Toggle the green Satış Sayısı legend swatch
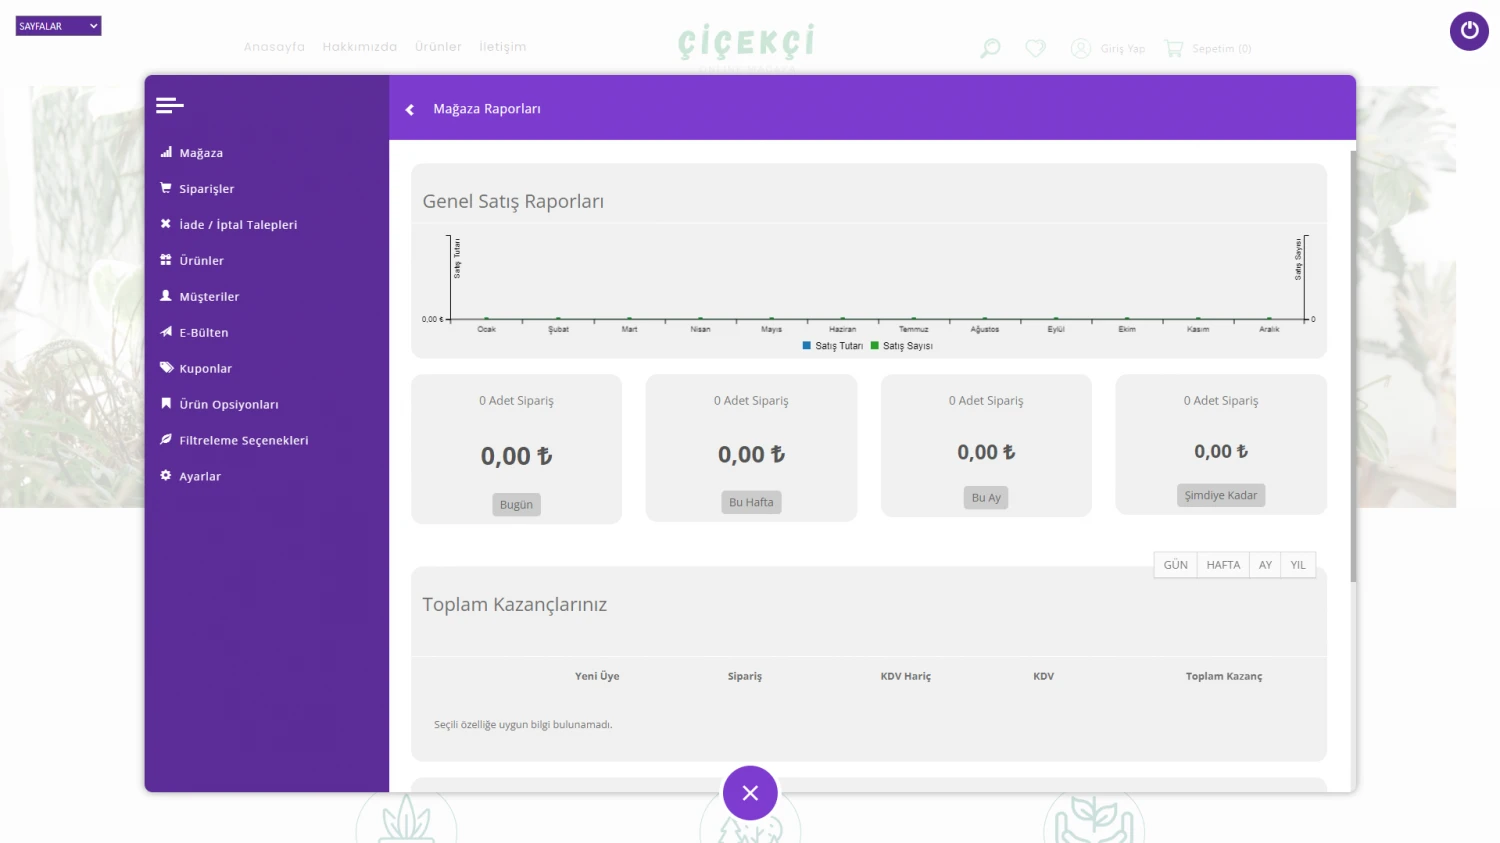This screenshot has height=843, width=1500. coord(875,346)
